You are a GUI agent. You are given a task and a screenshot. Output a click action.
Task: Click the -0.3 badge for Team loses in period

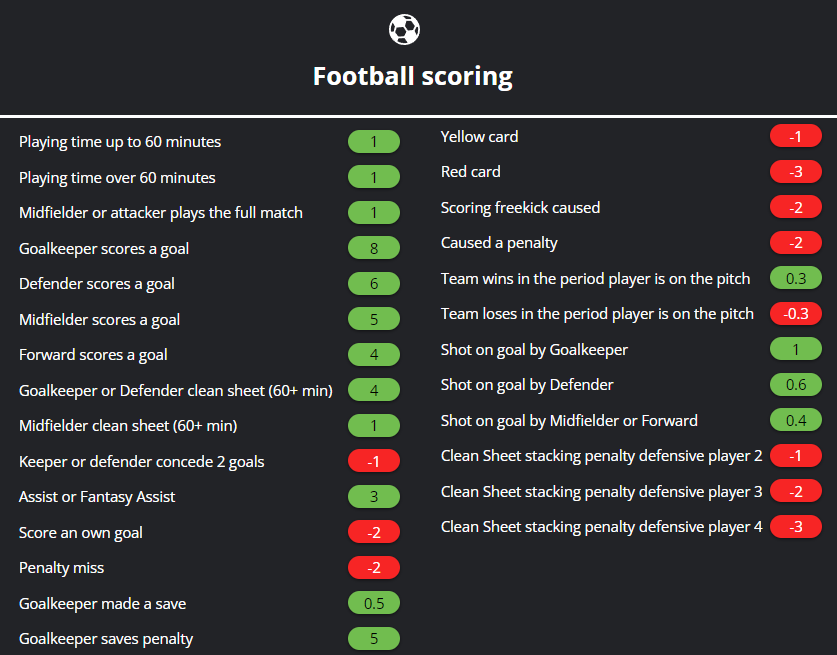[x=795, y=313]
